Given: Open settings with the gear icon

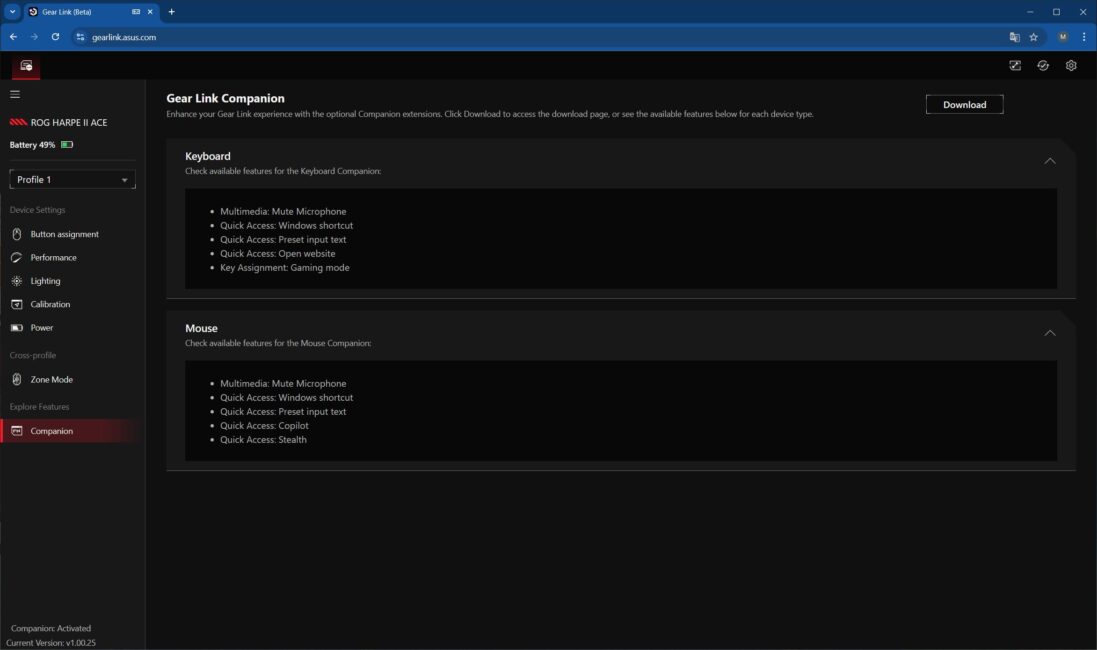Looking at the screenshot, I should pyautogui.click(x=1071, y=66).
